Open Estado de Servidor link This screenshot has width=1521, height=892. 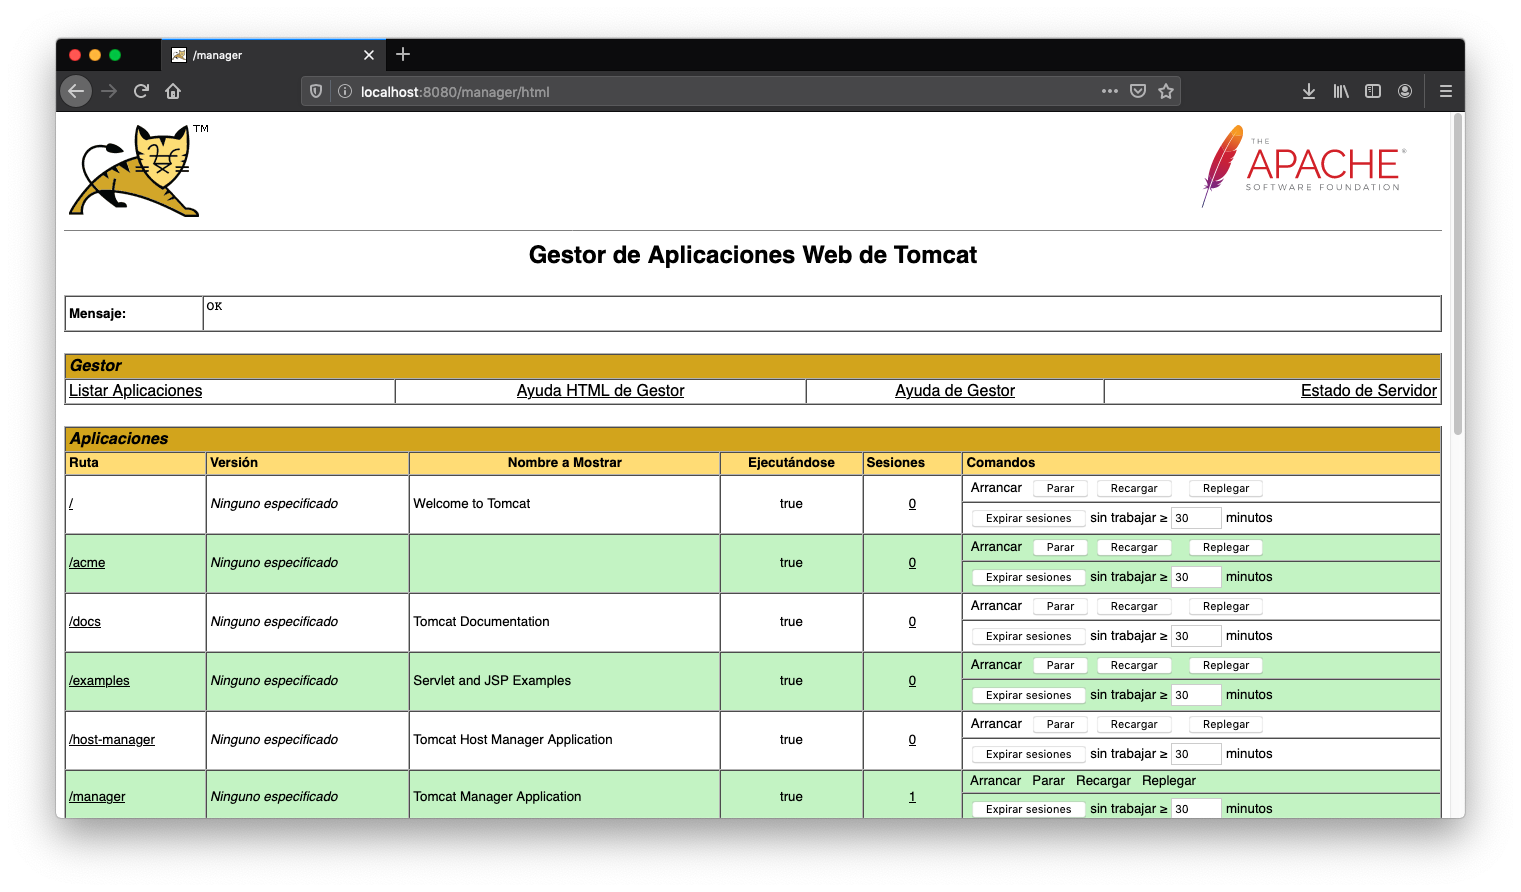pos(1369,391)
